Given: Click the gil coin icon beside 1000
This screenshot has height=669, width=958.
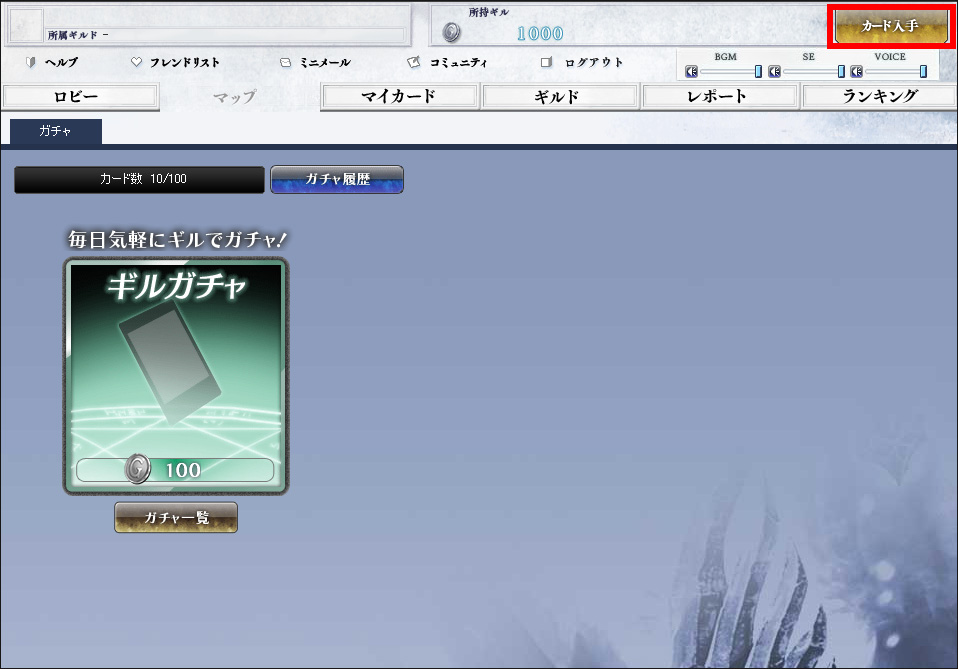Looking at the screenshot, I should (452, 33).
